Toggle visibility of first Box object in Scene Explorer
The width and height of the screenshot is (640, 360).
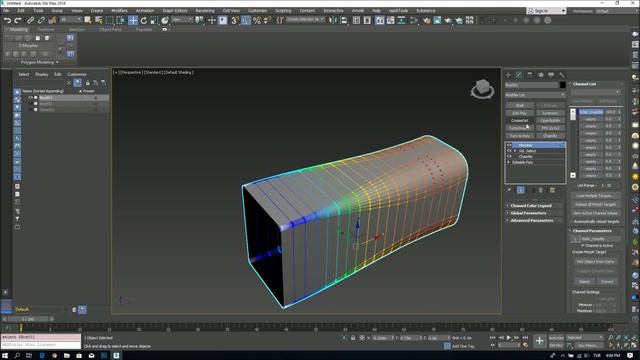31,98
